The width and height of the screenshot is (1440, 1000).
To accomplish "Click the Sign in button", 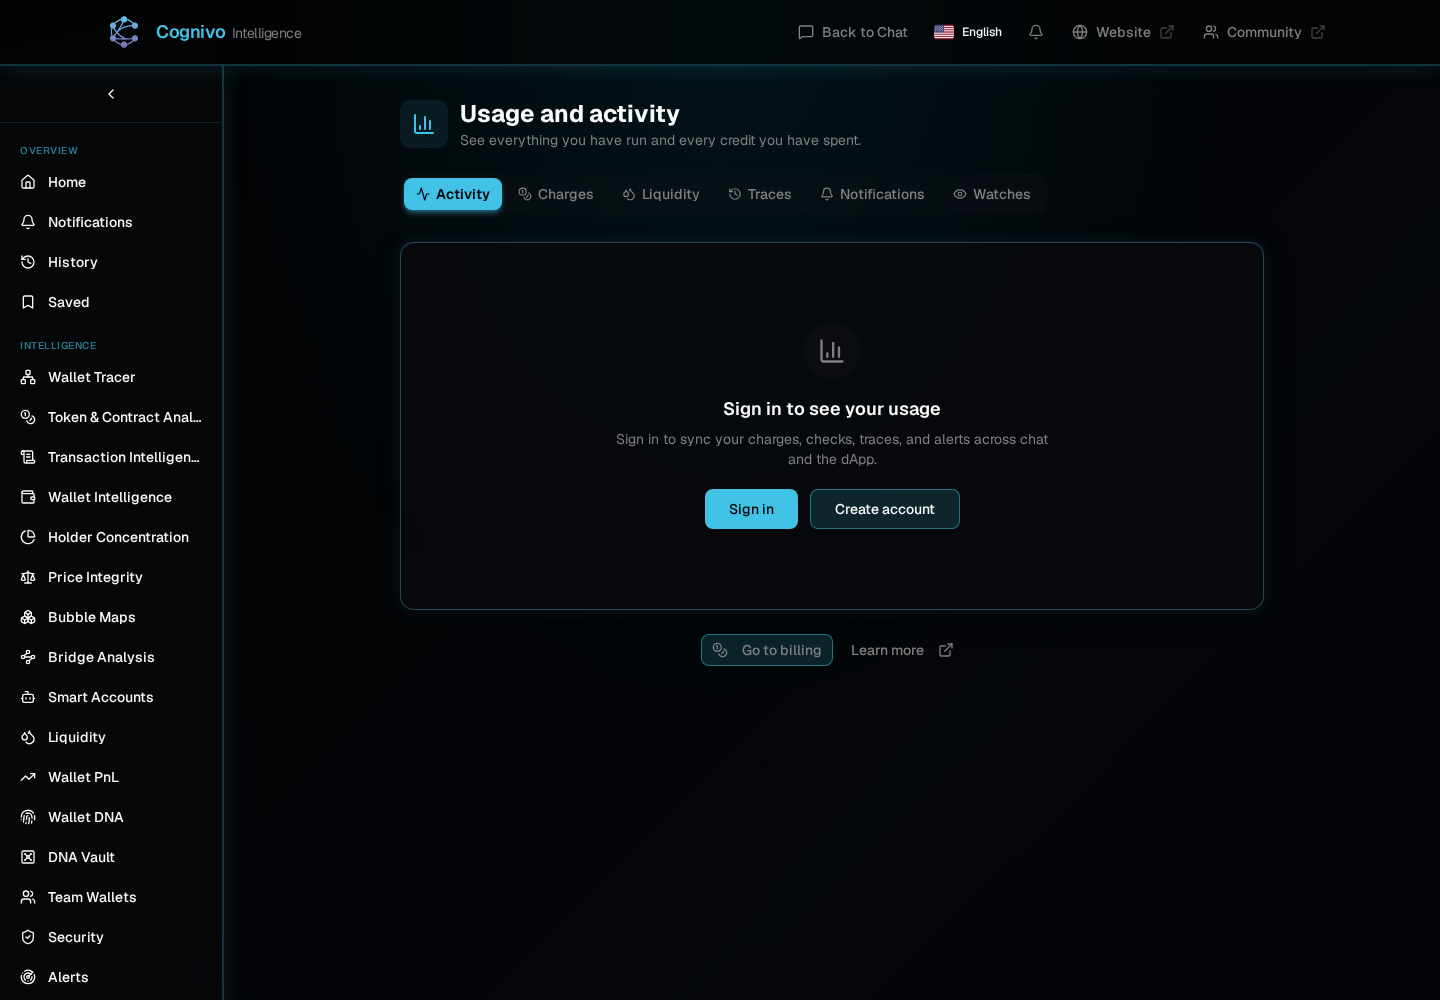I will [751, 509].
